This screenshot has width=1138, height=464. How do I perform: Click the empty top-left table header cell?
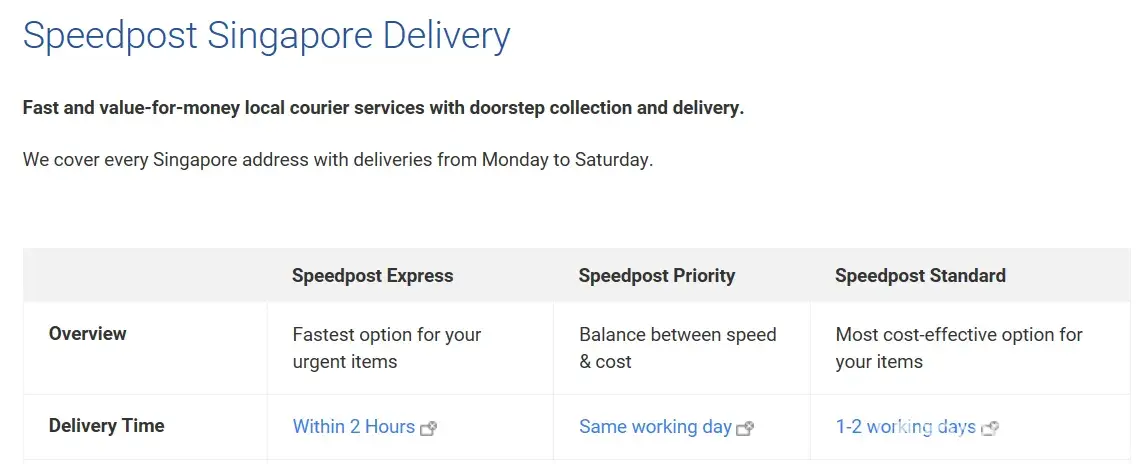click(145, 276)
